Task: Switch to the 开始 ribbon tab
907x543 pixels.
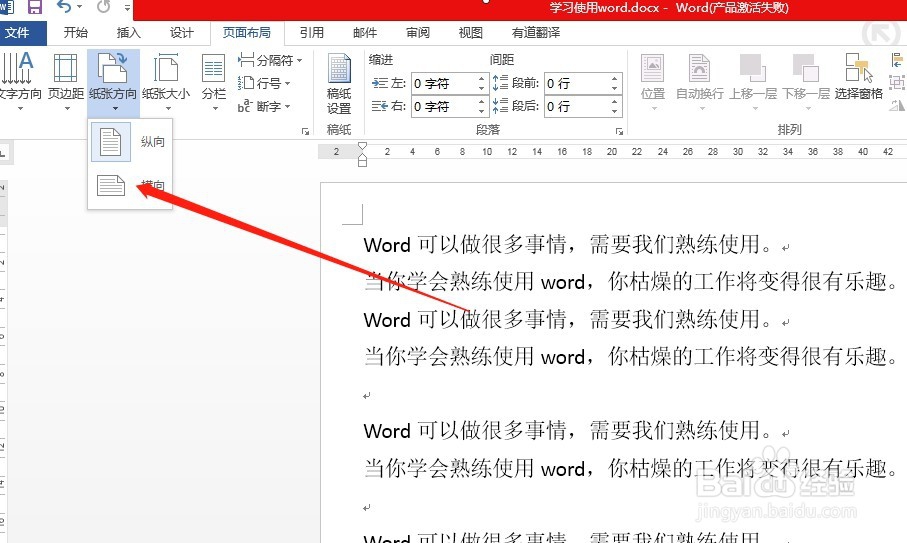Action: tap(75, 33)
